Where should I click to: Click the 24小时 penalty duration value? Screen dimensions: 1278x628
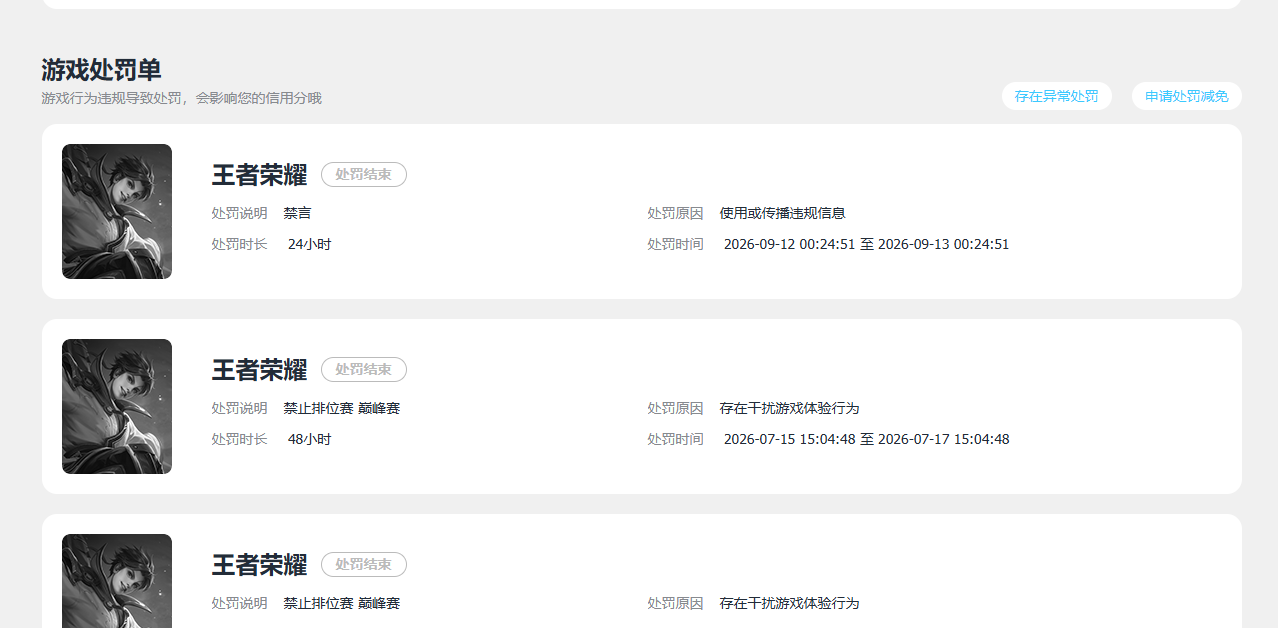[x=309, y=244]
